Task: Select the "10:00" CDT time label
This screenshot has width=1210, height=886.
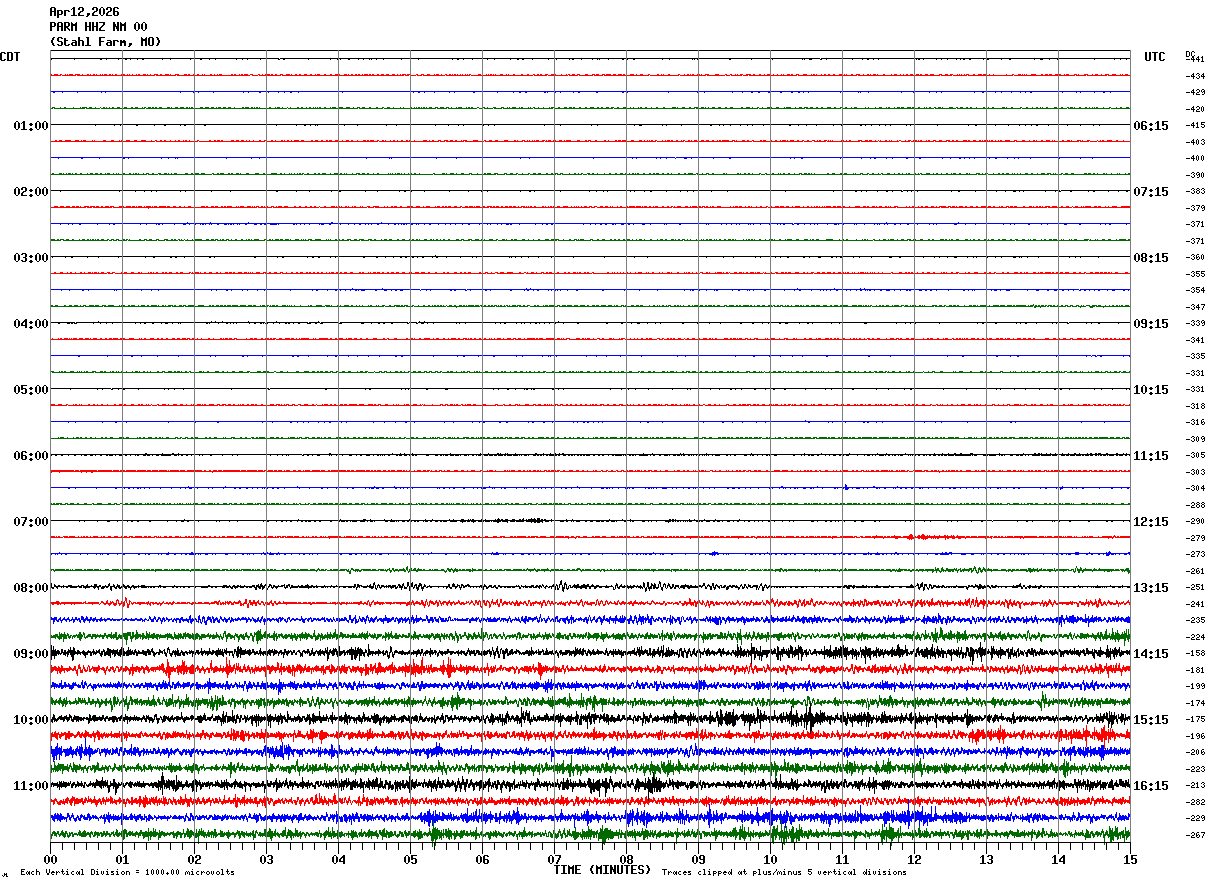Action: (31, 720)
